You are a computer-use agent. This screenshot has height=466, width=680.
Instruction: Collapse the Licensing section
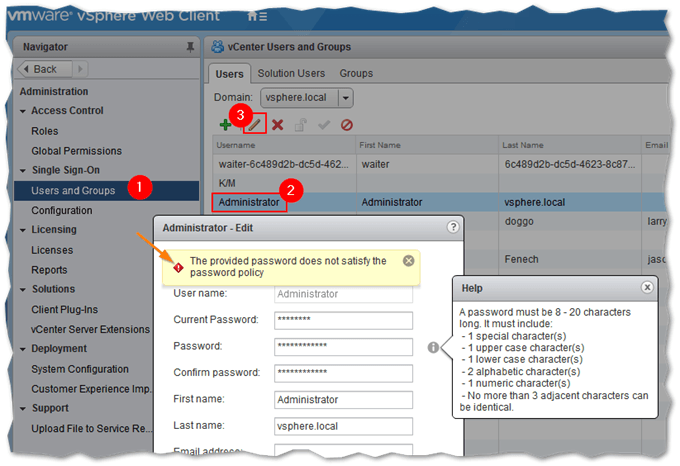tap(23, 230)
